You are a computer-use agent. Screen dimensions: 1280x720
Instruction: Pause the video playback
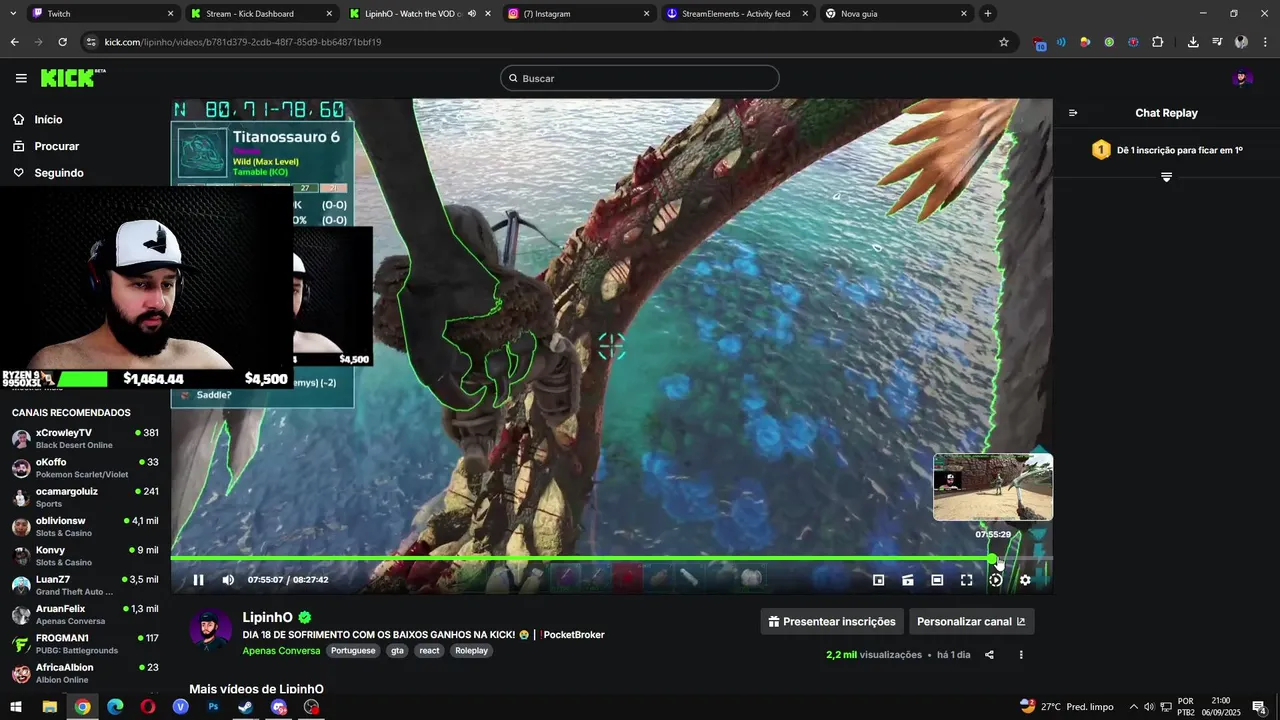coord(198,580)
